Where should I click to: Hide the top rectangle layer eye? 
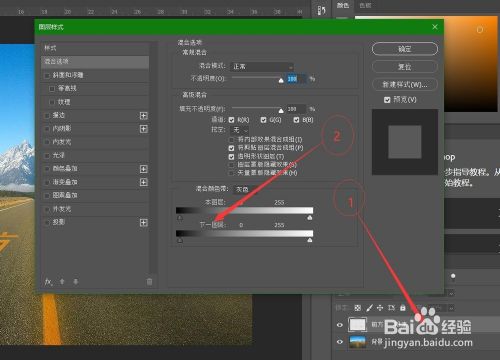tap(340, 325)
